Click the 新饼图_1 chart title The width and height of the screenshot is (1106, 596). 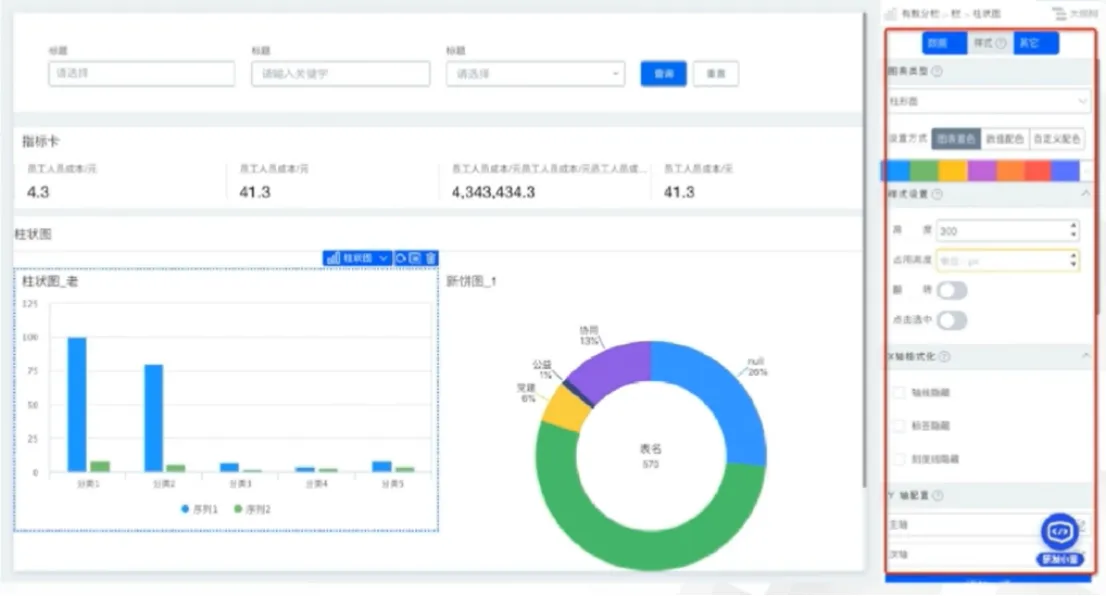click(471, 281)
